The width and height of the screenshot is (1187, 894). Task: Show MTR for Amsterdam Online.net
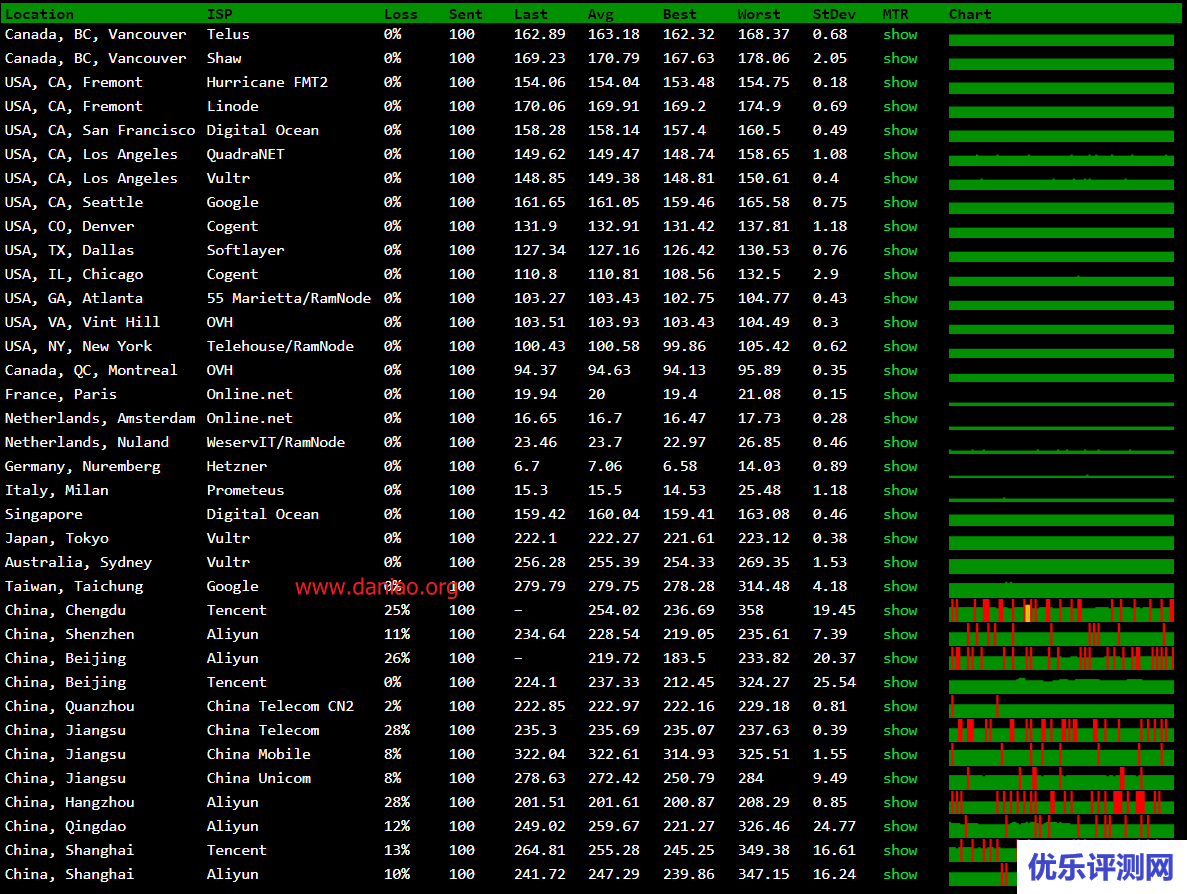tap(900, 419)
